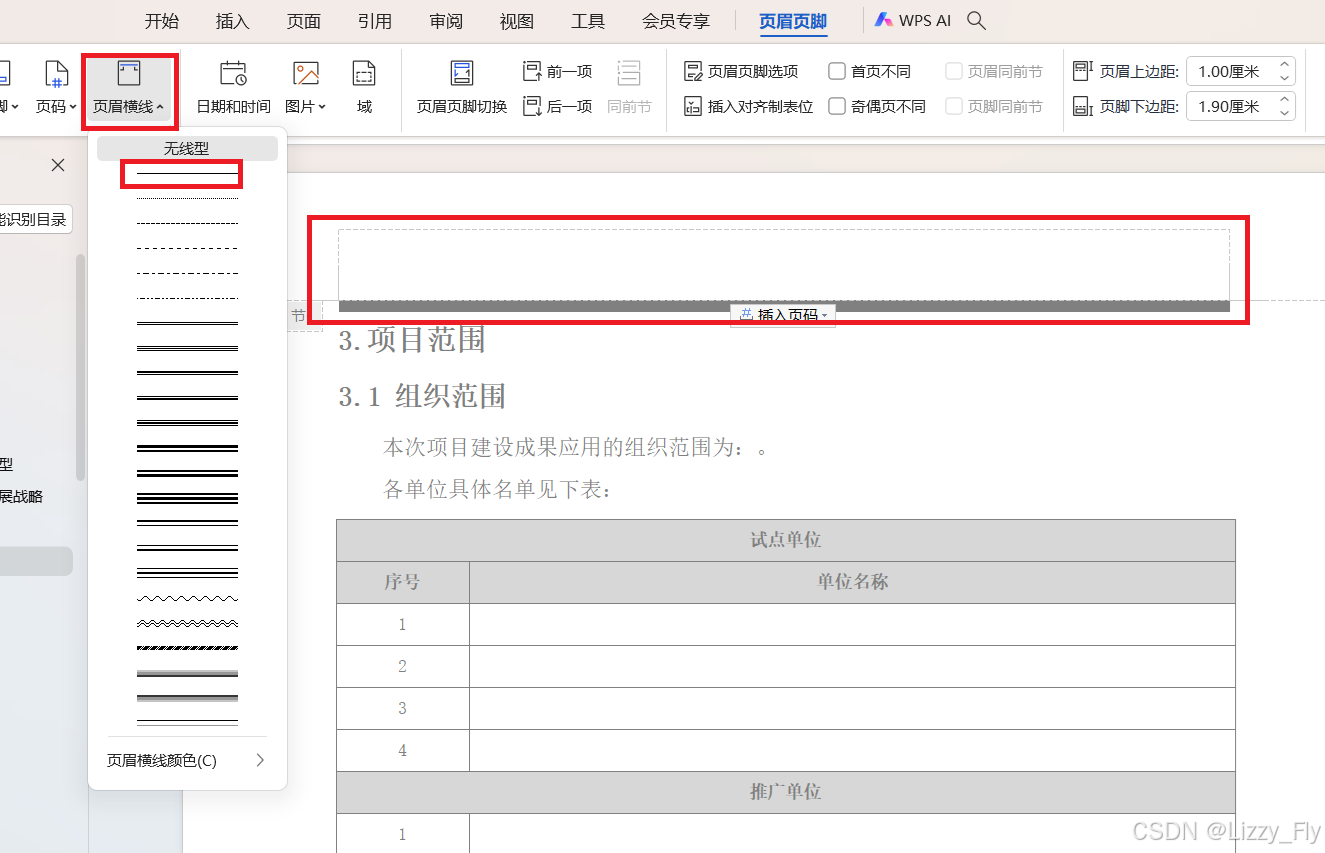Open 页眉横线颜色(C) submenu
The height and width of the screenshot is (853, 1325).
pyautogui.click(x=186, y=760)
